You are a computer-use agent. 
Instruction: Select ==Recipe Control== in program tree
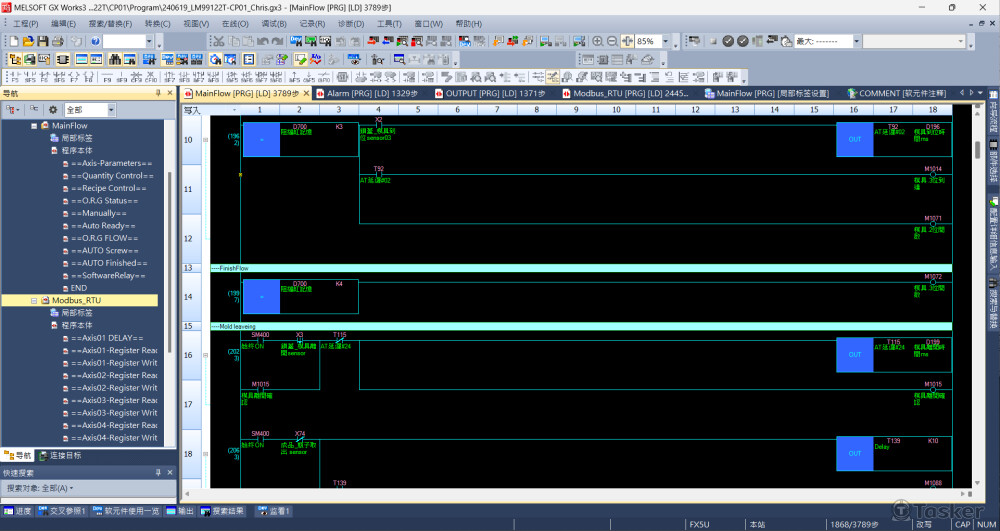click(x=108, y=188)
